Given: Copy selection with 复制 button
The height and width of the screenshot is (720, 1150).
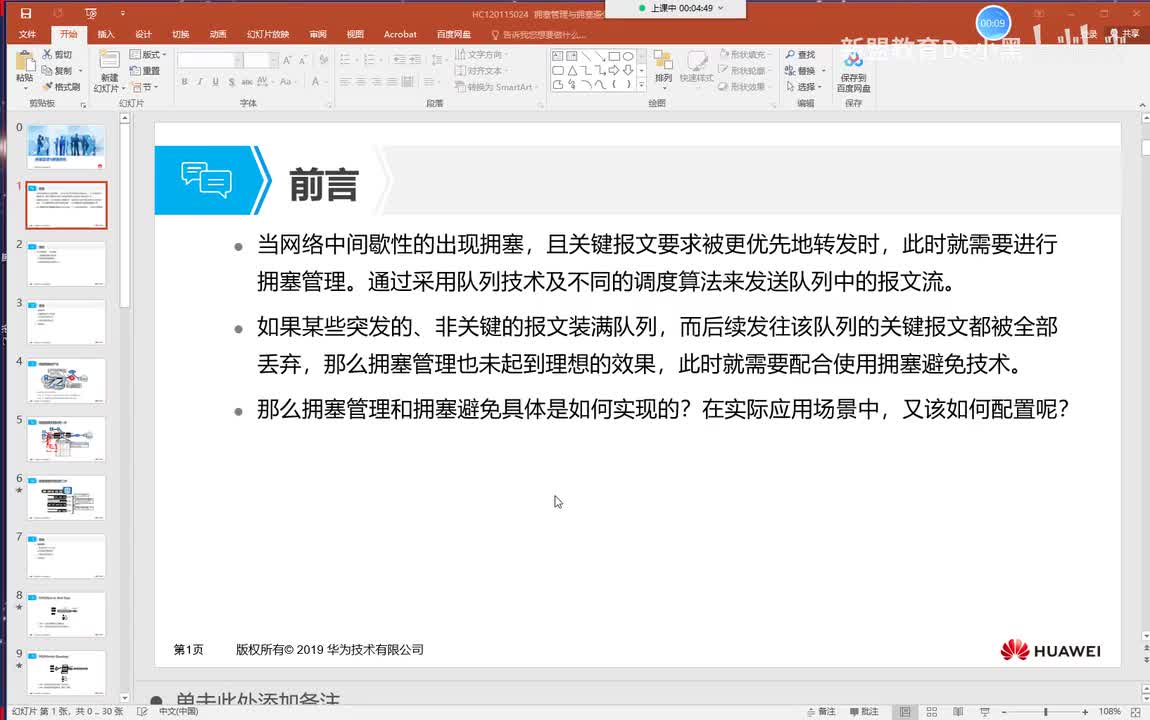Looking at the screenshot, I should tap(57, 70).
